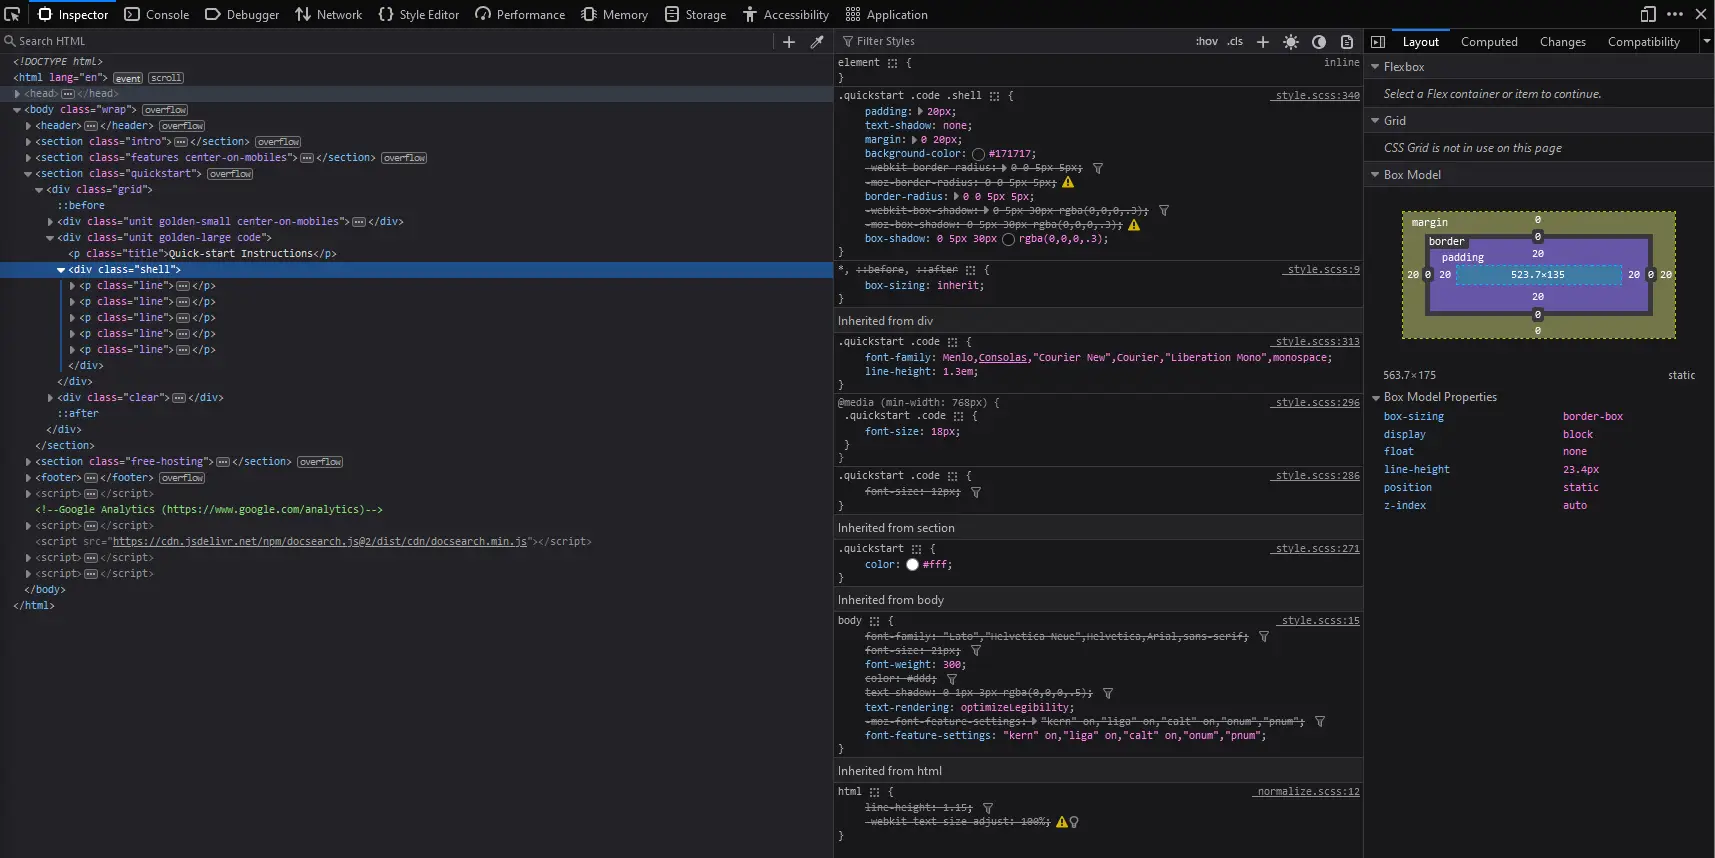The image size is (1715, 858).
Task: Open the Debugger panel
Action: [x=242, y=14]
